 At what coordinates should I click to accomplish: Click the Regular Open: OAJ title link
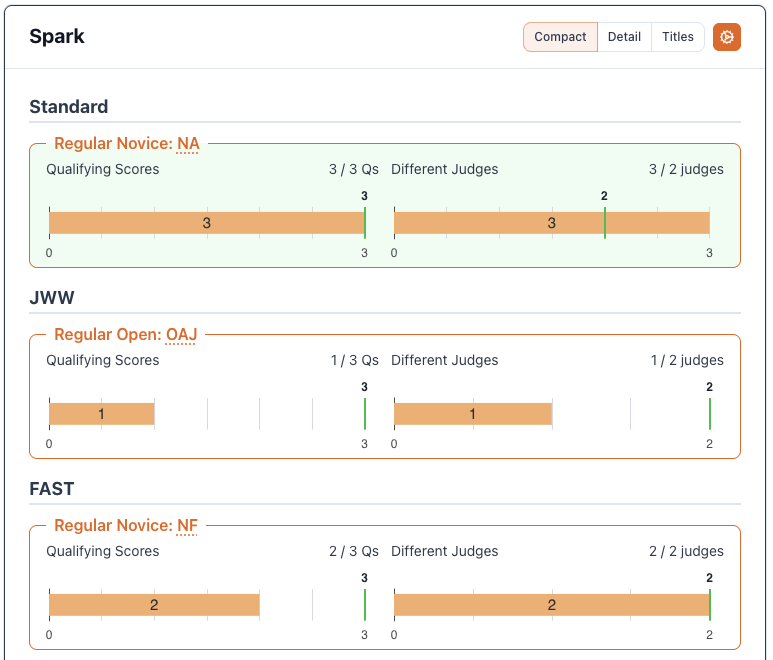125,334
